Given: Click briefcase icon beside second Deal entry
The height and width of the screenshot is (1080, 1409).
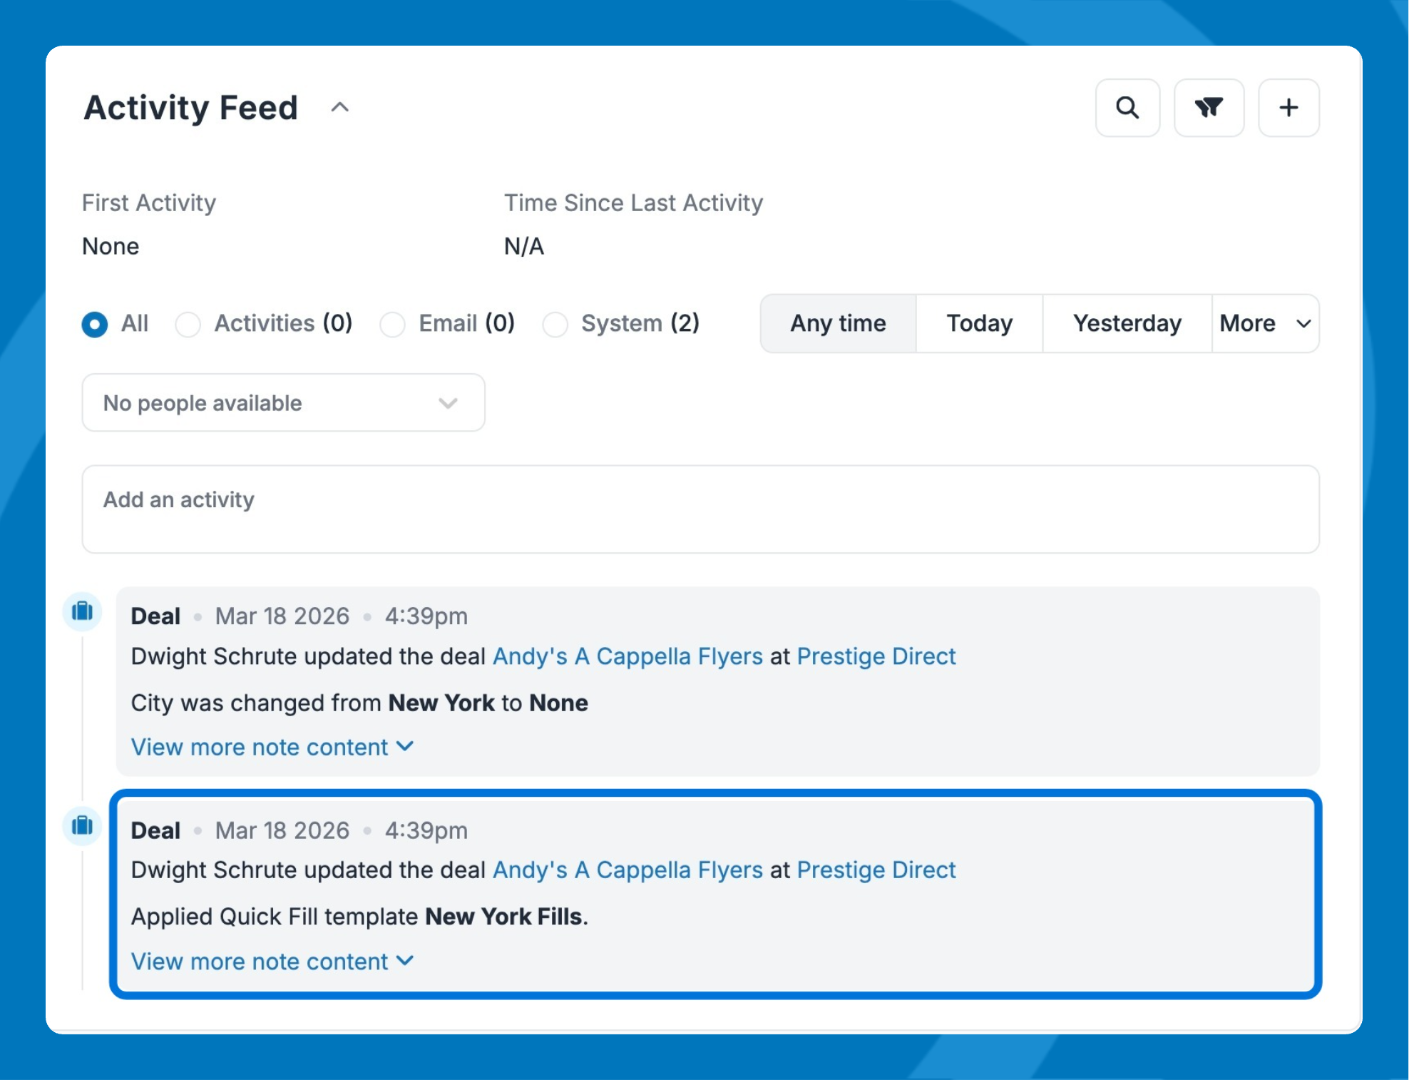Looking at the screenshot, I should [83, 825].
